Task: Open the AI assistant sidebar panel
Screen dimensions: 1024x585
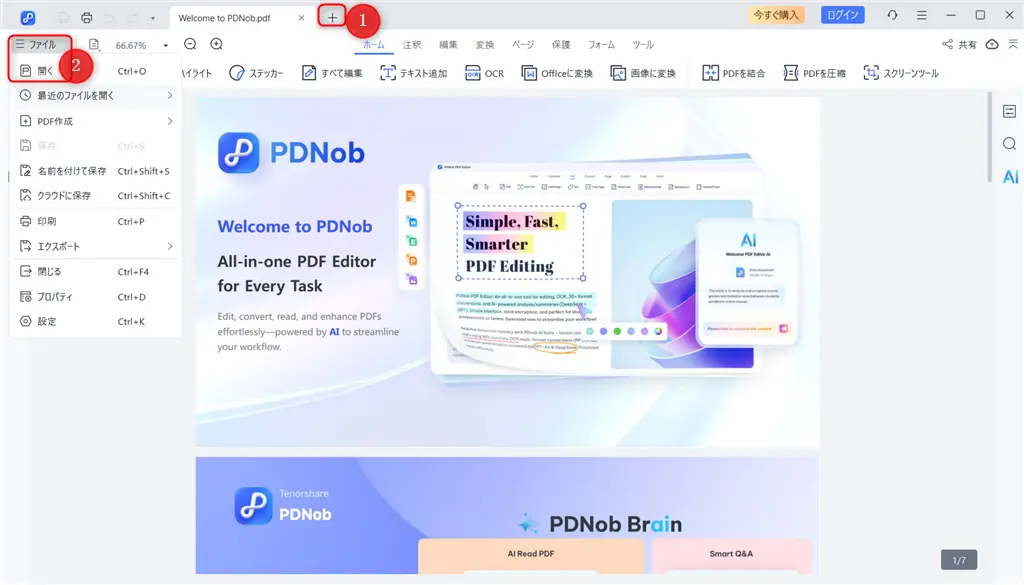Action: pyautogui.click(x=1009, y=175)
